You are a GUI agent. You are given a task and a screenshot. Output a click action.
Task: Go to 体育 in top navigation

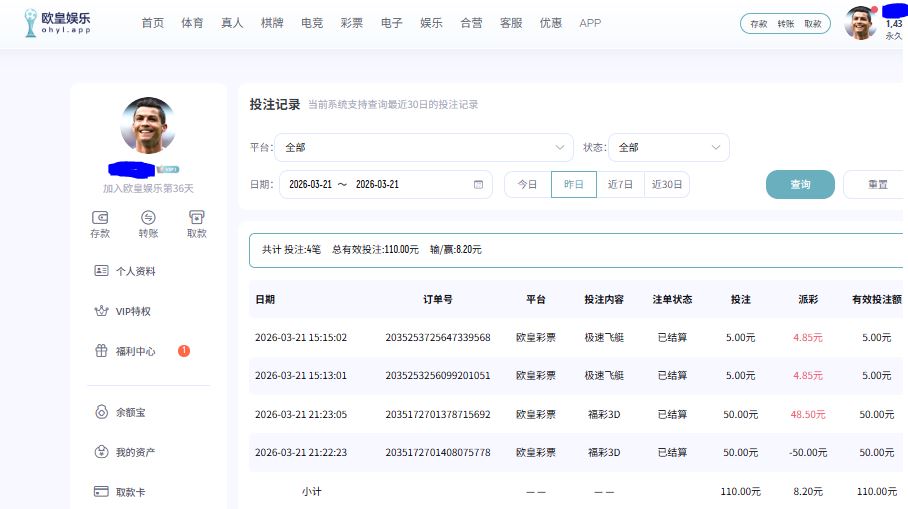[192, 22]
